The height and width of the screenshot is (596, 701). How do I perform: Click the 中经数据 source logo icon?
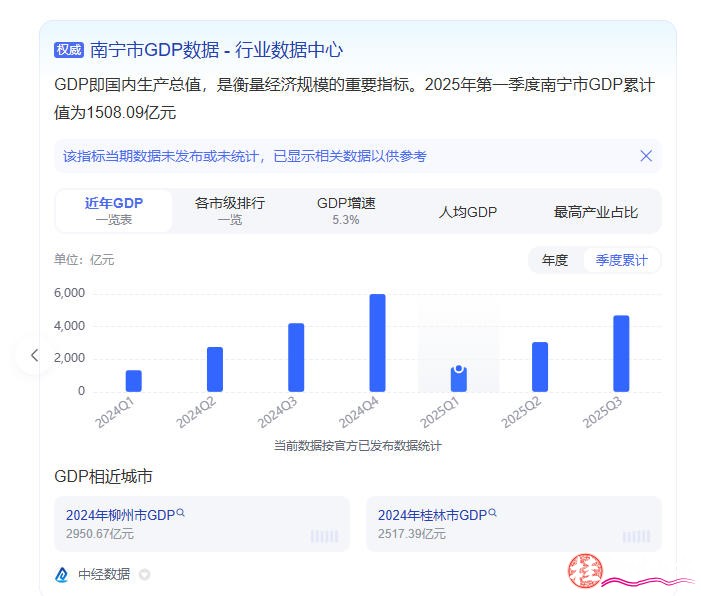pos(62,575)
